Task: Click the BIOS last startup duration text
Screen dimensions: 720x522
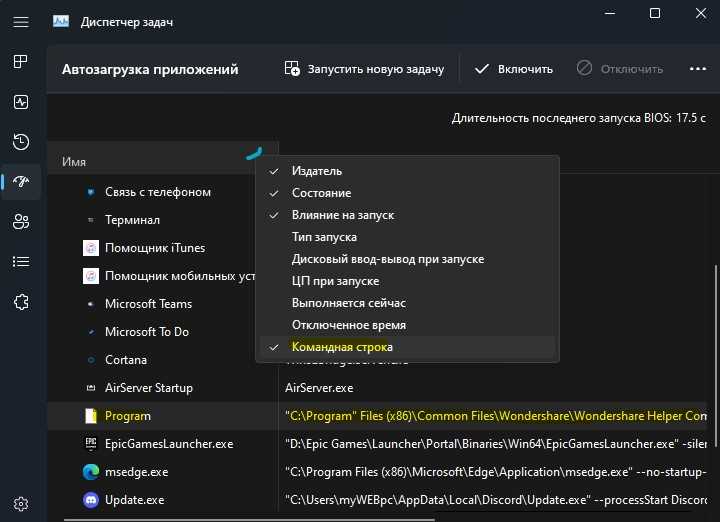Action: click(579, 118)
